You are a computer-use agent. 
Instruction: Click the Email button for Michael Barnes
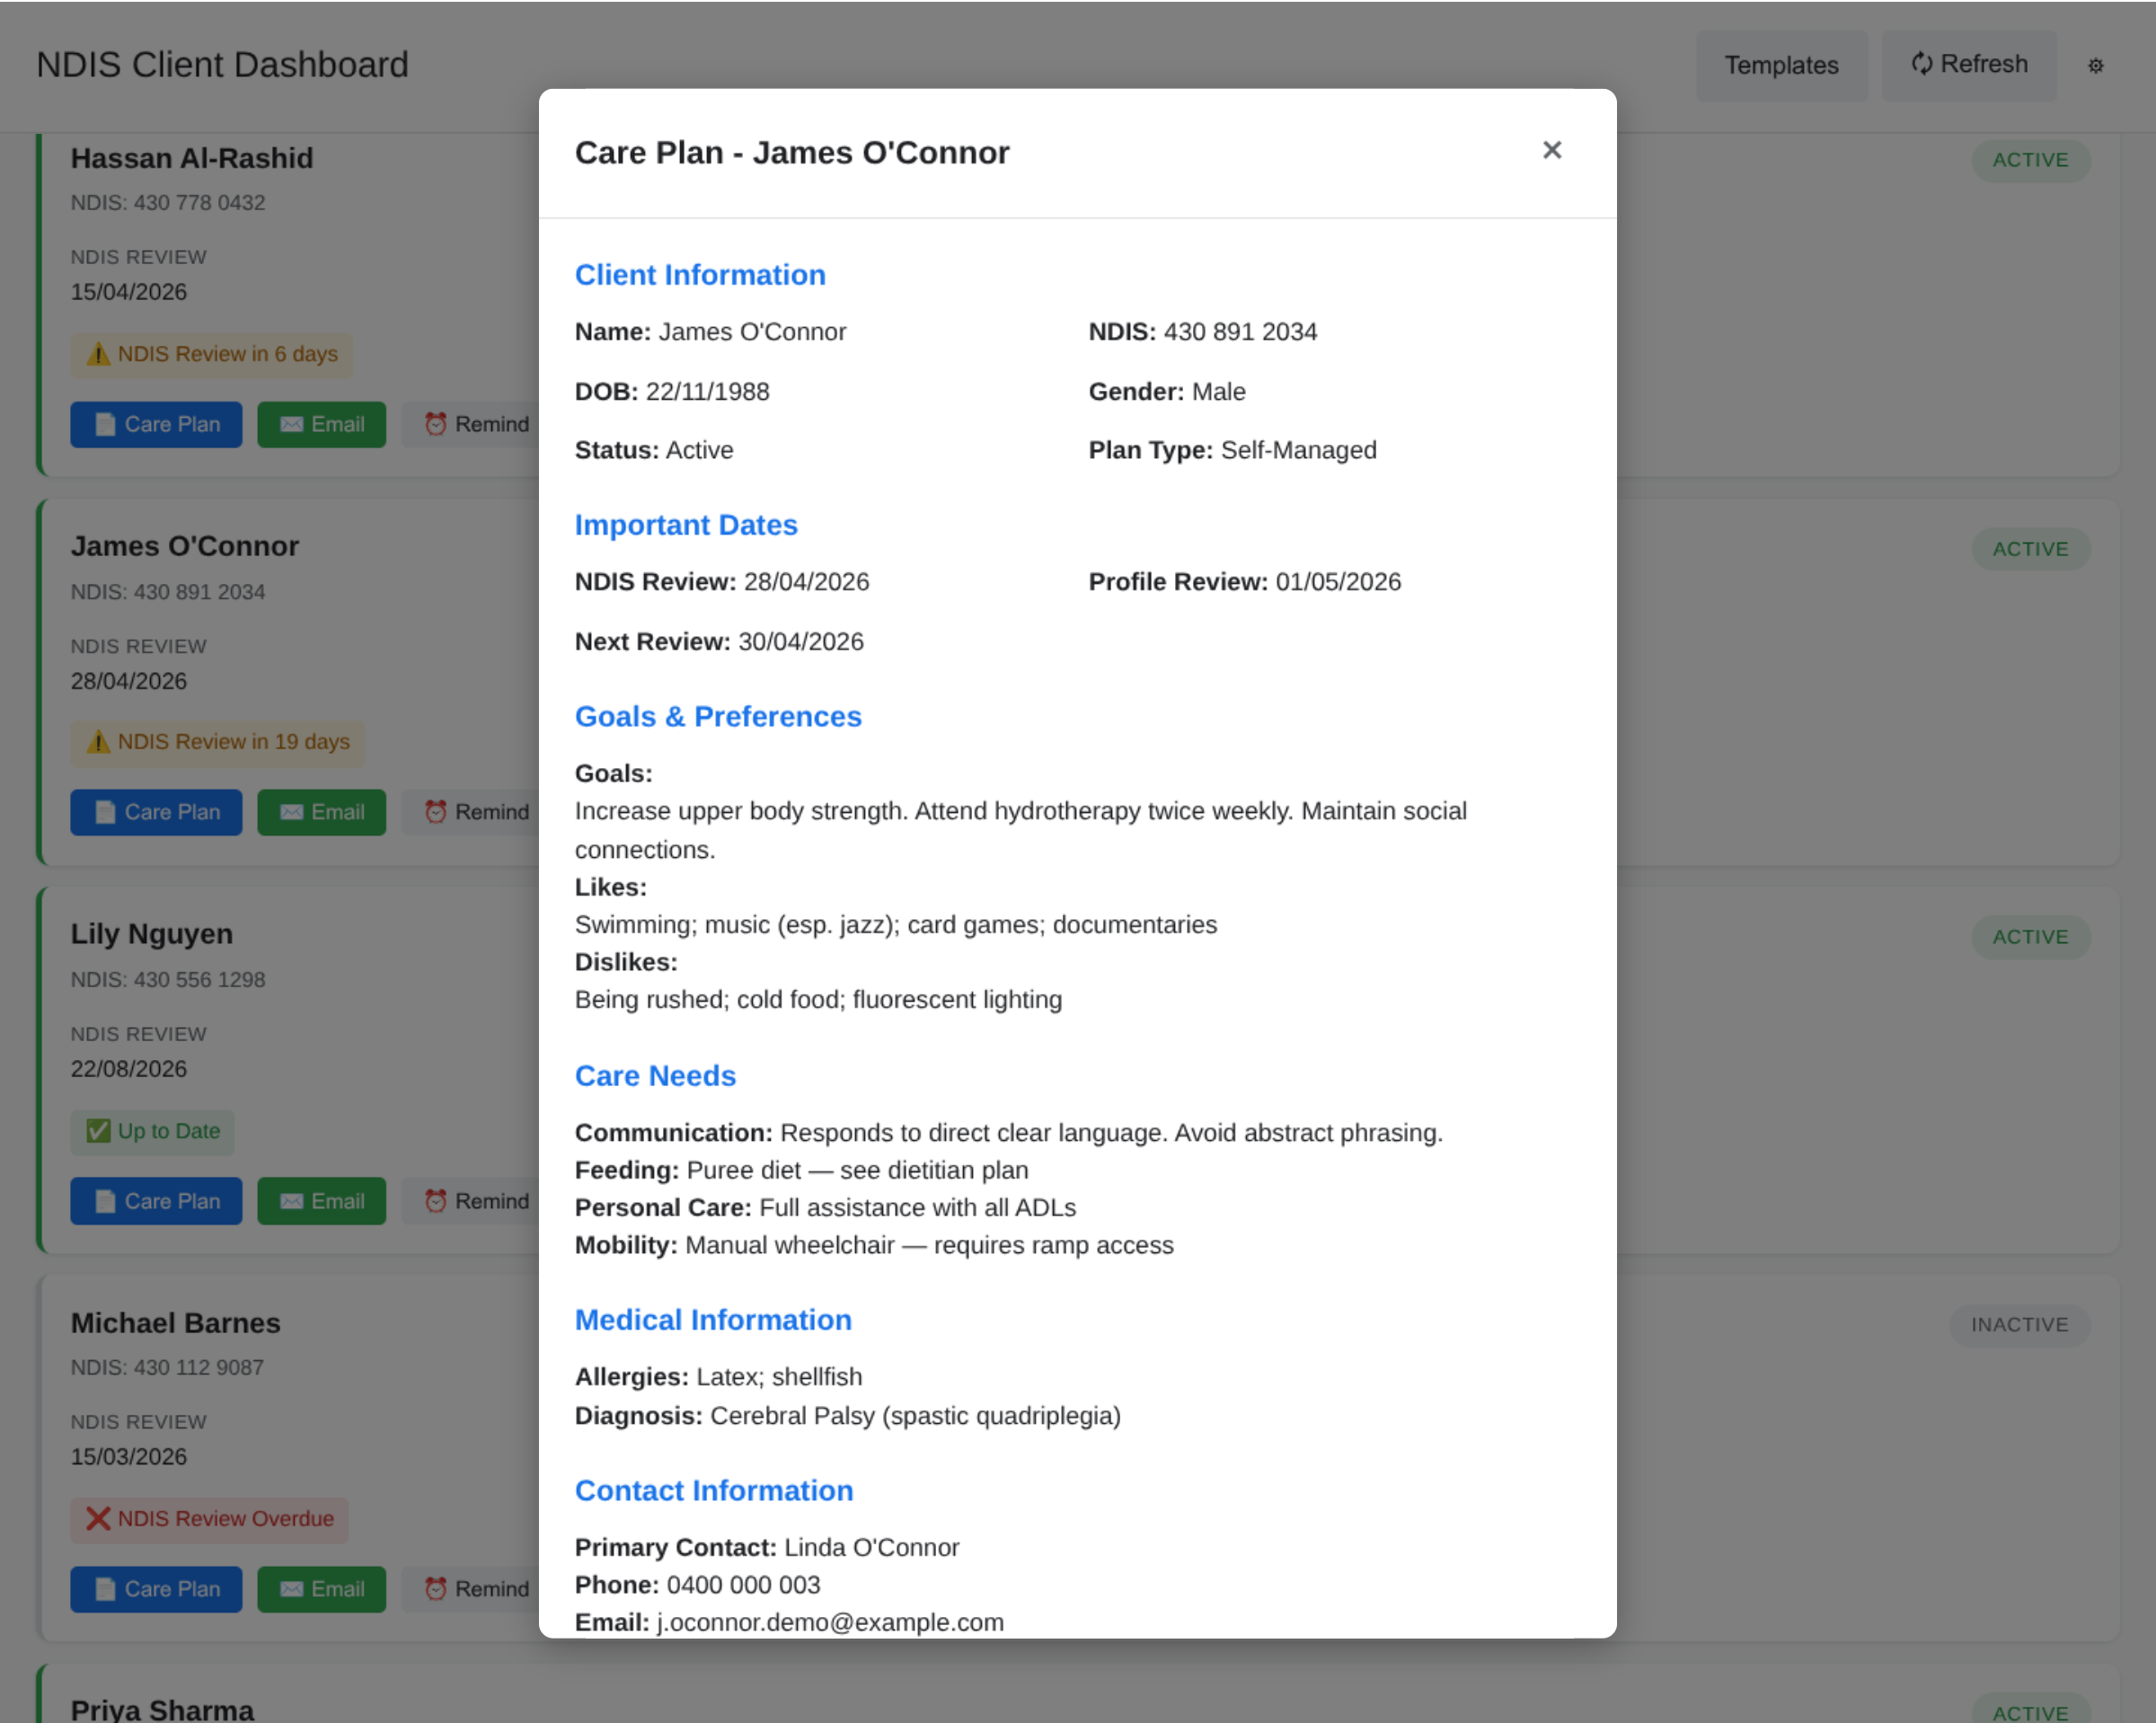(321, 1589)
